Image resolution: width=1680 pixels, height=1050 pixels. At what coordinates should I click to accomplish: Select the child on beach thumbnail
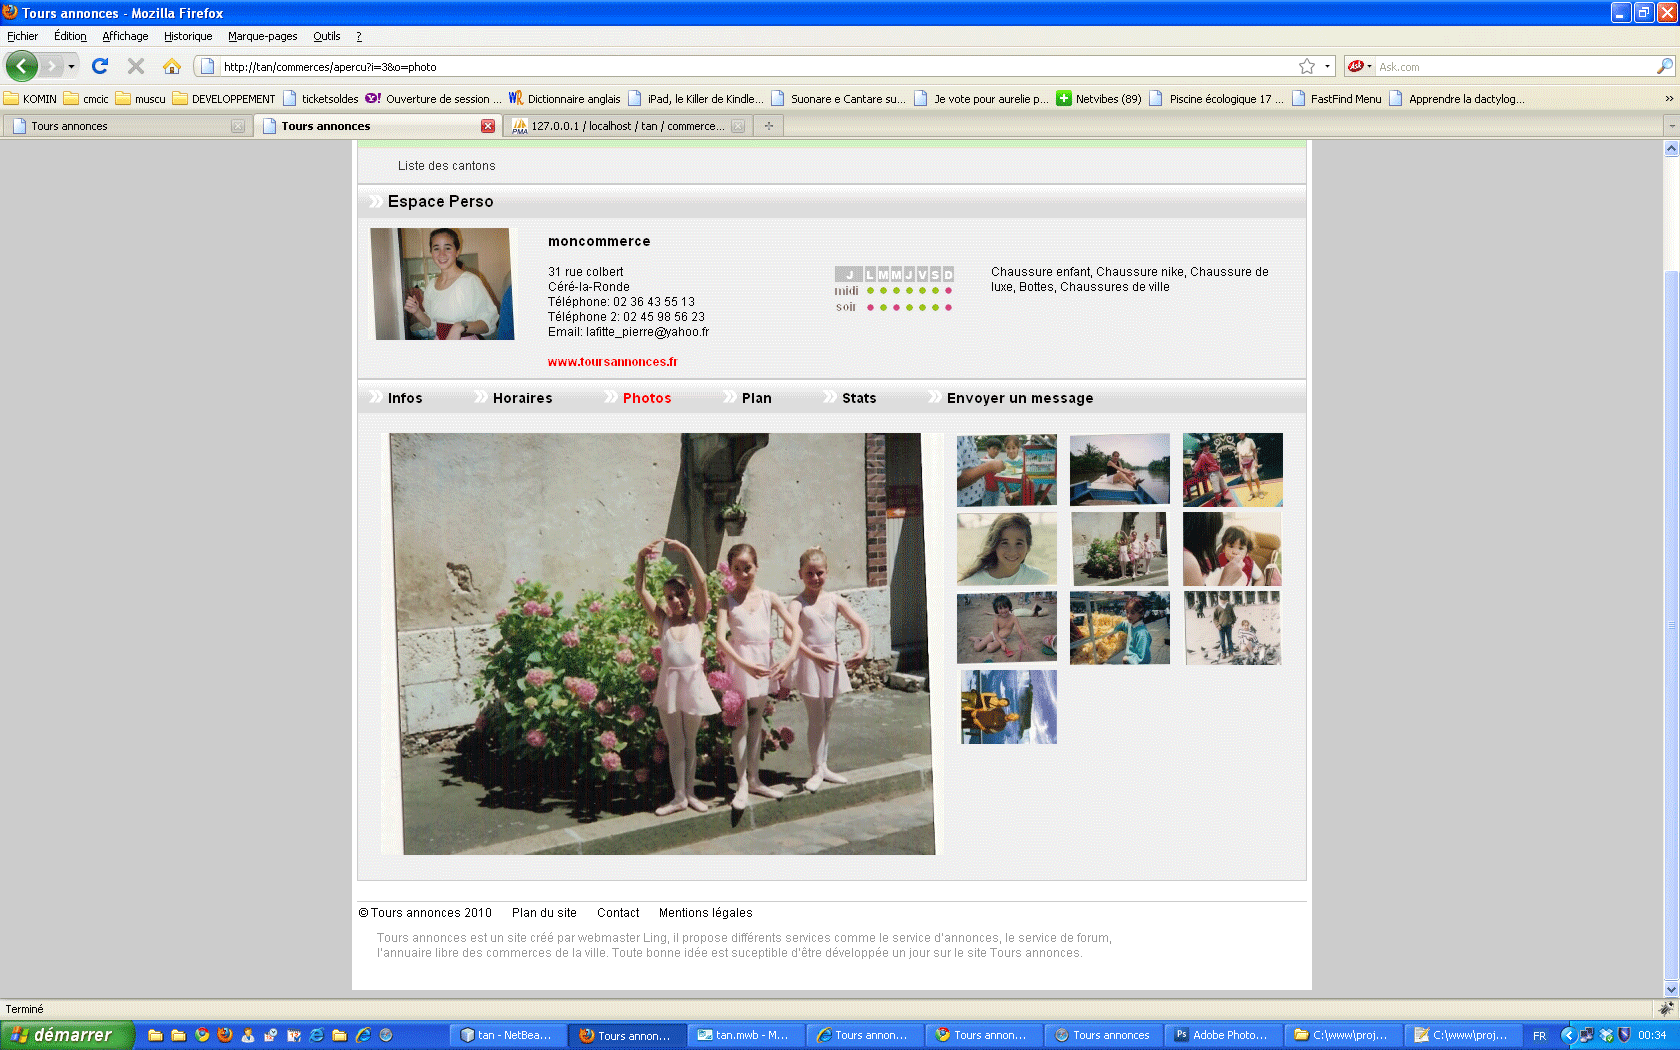1006,627
